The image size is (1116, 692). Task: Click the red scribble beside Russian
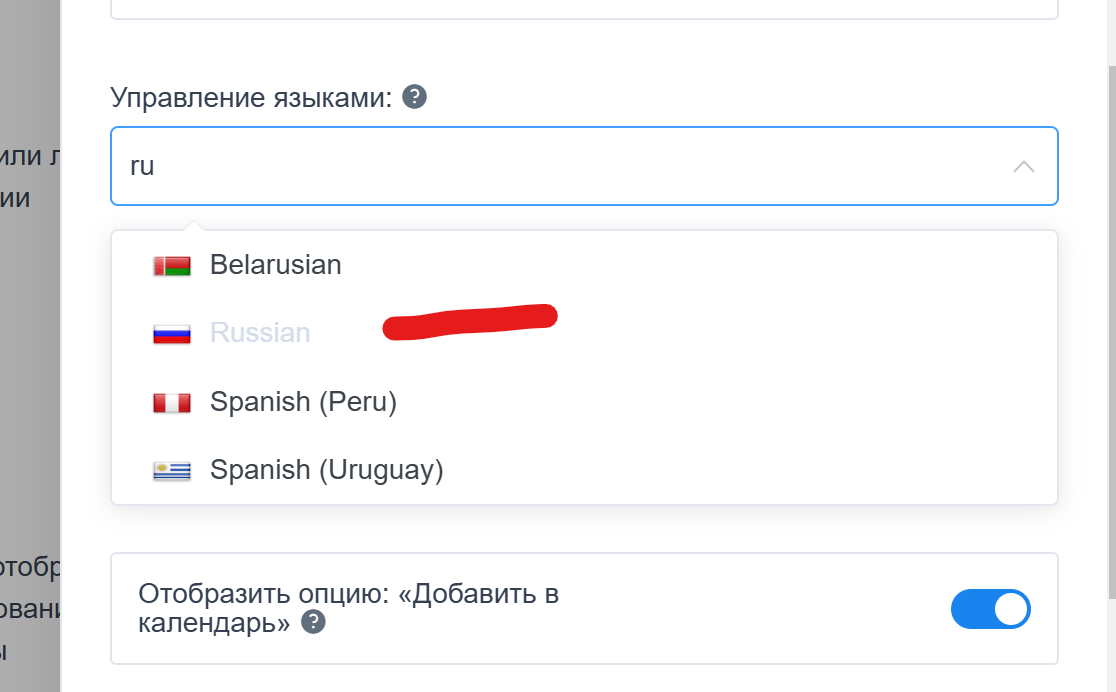pos(470,321)
